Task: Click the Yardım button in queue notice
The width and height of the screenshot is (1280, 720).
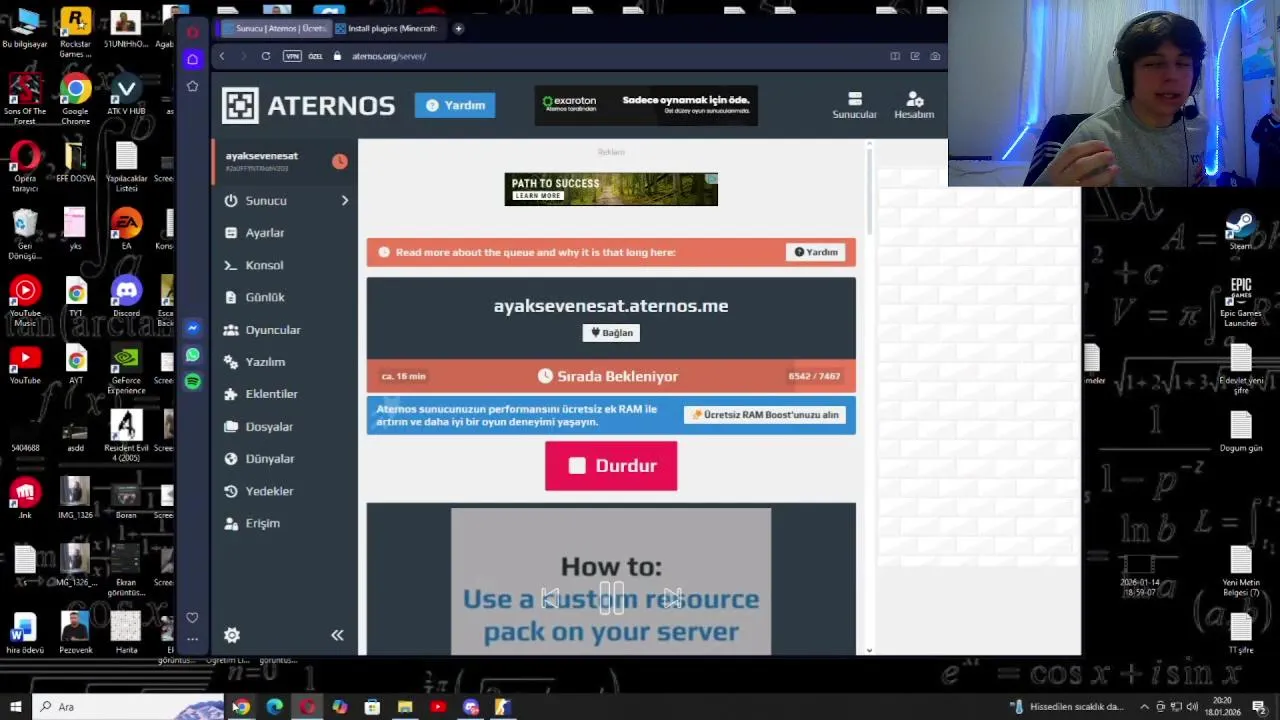Action: tap(816, 252)
